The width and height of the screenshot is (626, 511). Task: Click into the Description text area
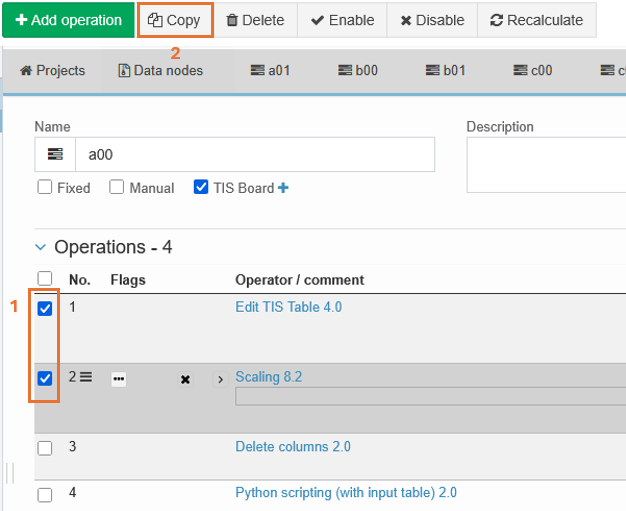tap(546, 165)
